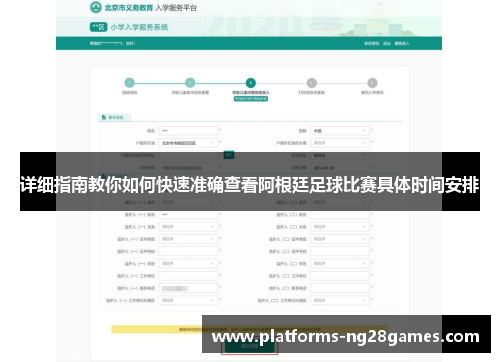Image resolution: width=500 pixels, height=362 pixels.
Task: Click the Beijing education platform logo icon
Action: point(96,7)
